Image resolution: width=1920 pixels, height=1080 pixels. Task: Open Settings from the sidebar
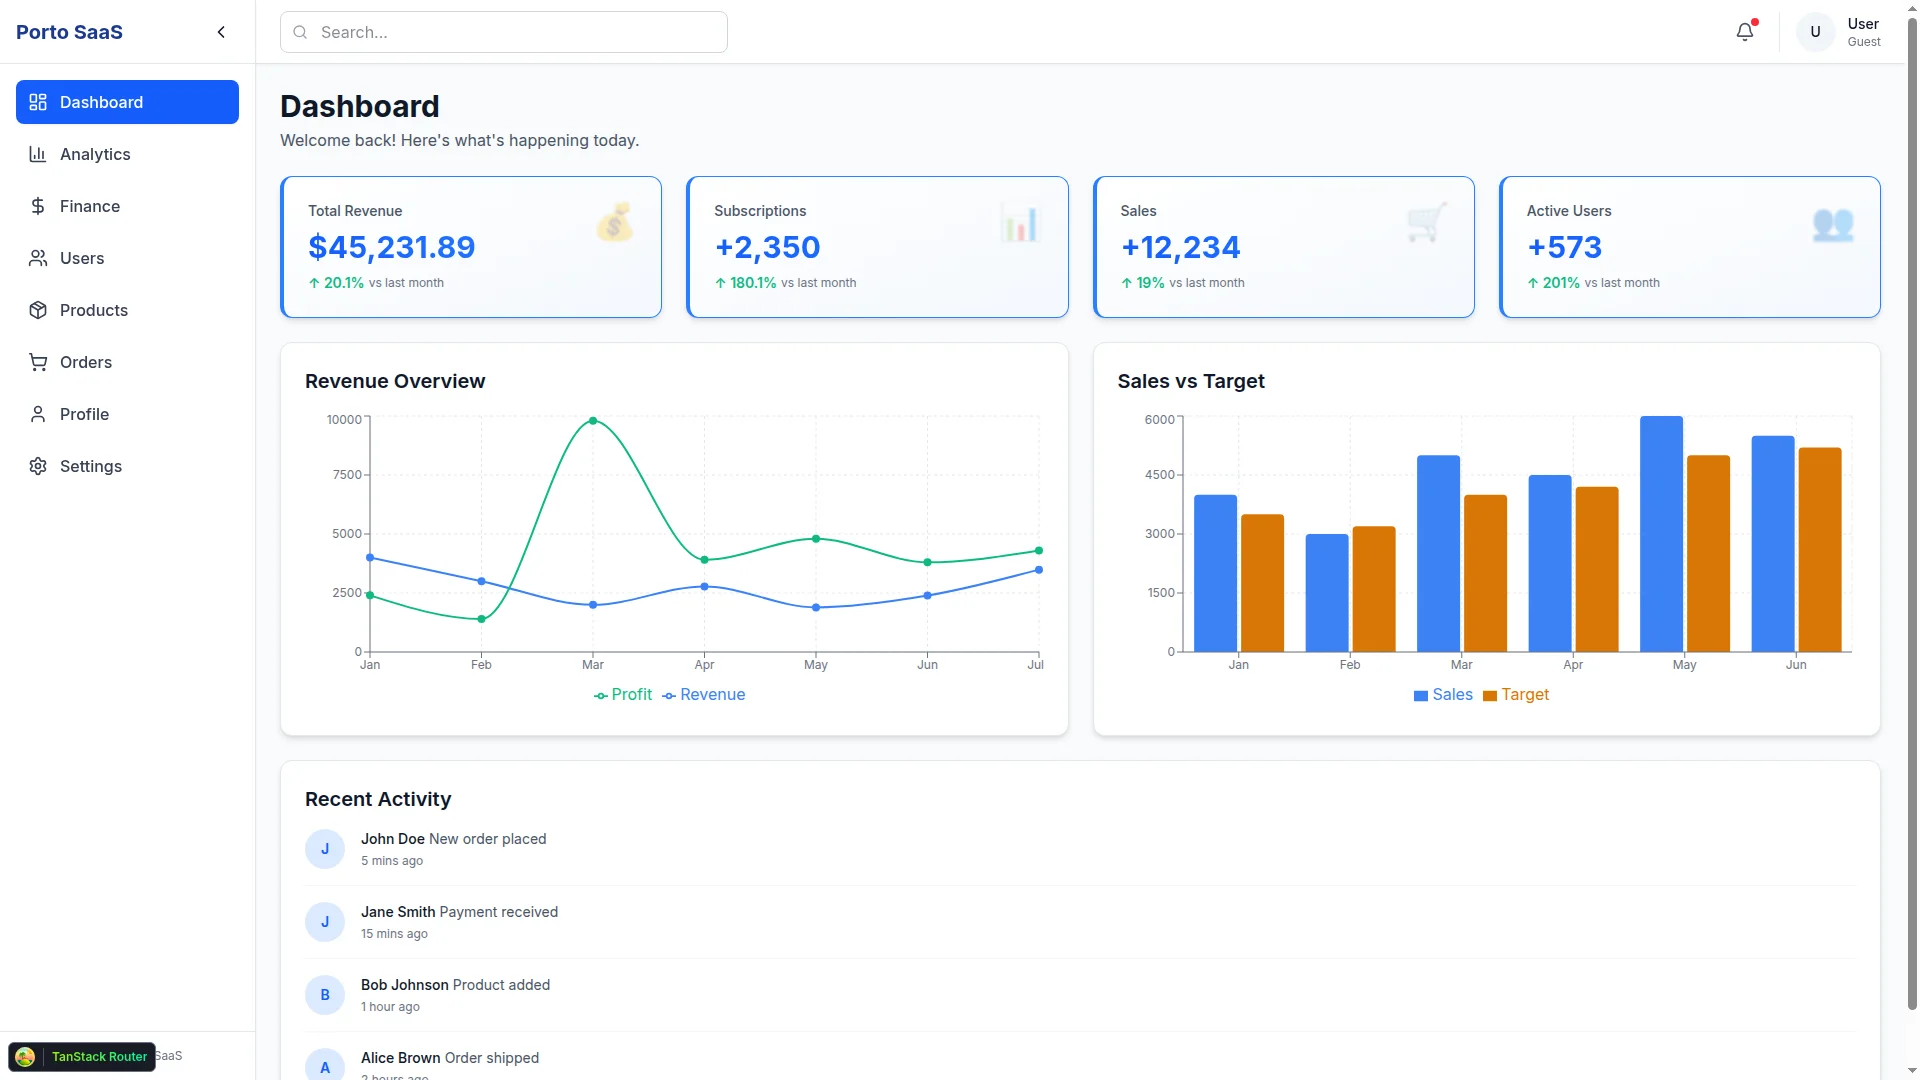click(x=127, y=466)
